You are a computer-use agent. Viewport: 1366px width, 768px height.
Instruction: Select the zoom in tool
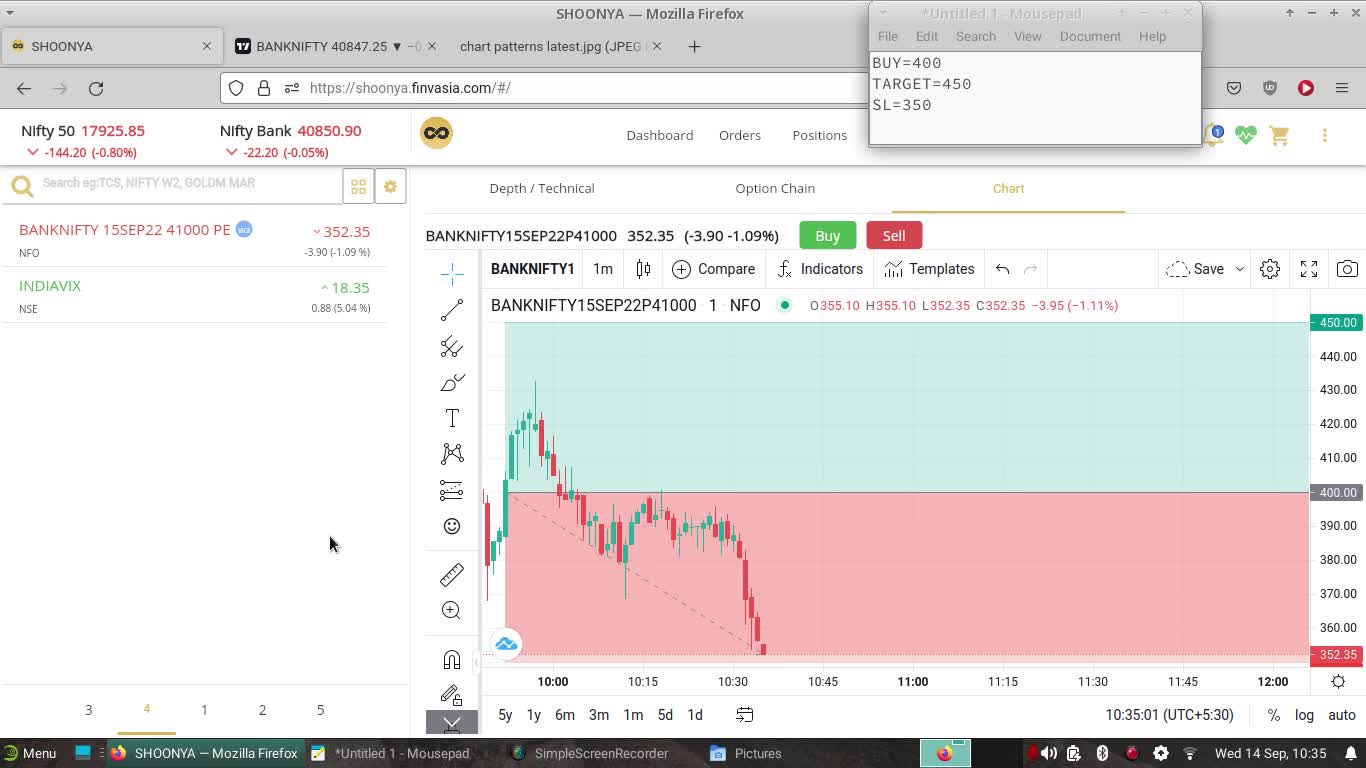pos(452,610)
